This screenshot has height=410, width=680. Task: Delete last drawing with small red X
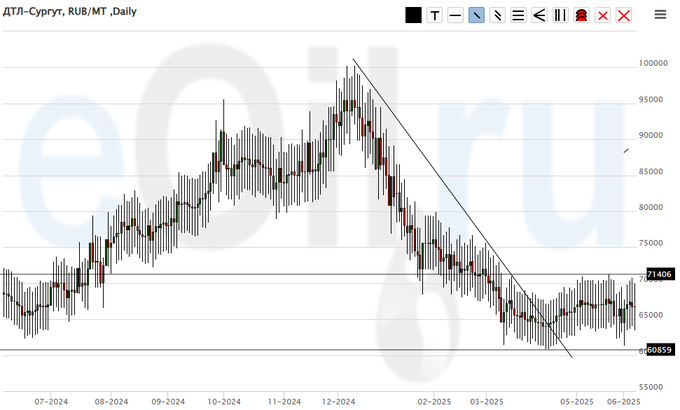pyautogui.click(x=602, y=15)
